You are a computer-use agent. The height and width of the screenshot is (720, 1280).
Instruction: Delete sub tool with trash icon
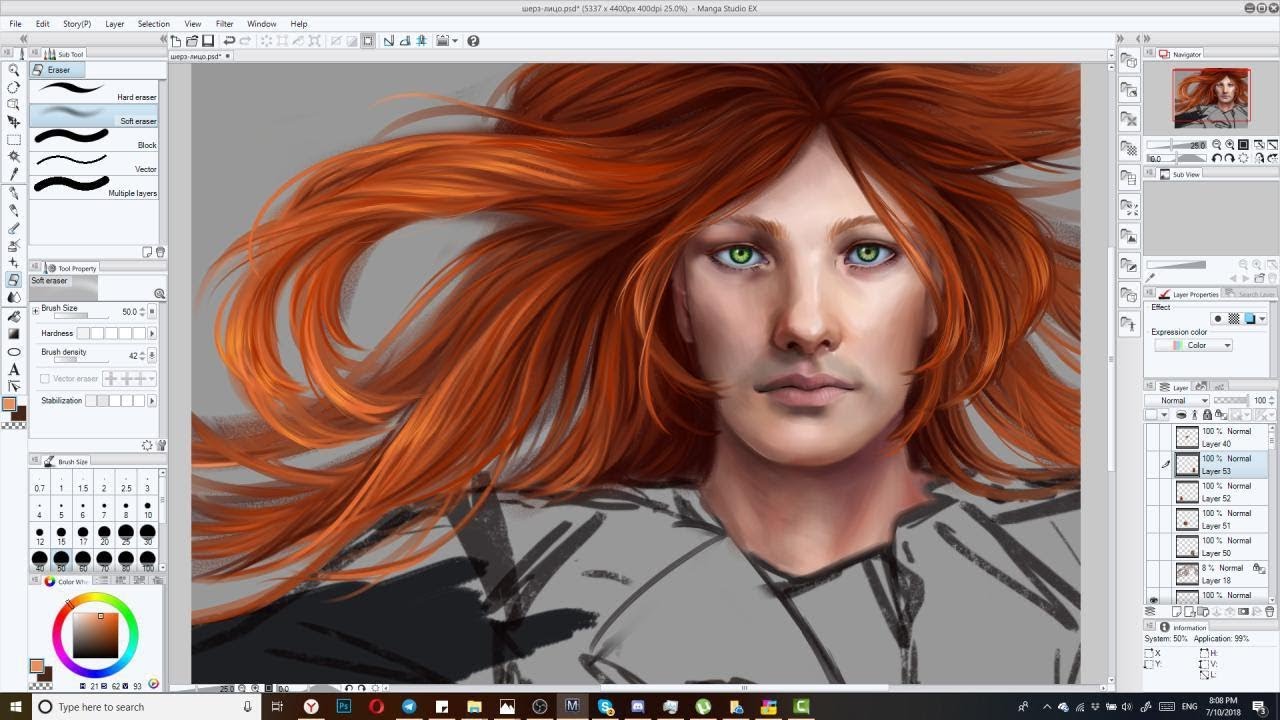(160, 252)
